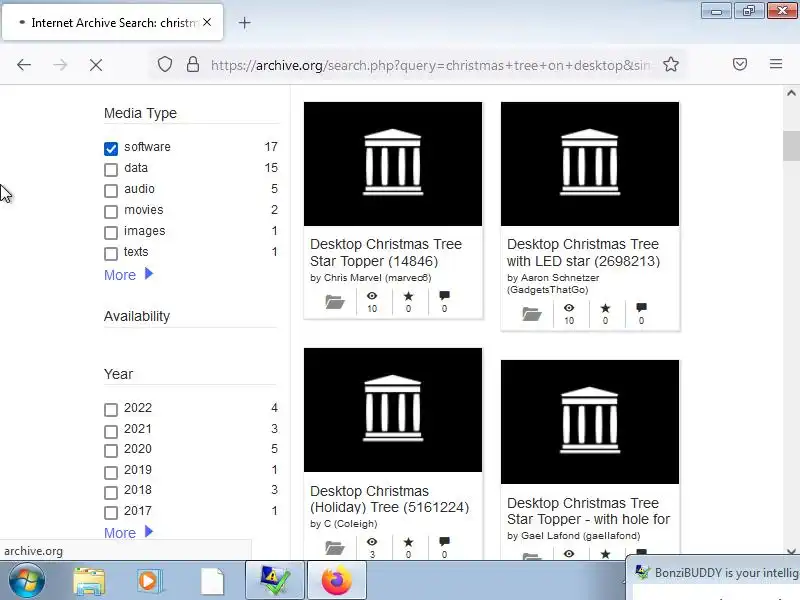This screenshot has width=800, height=600.
Task: Open the Firefox hamburger menu
Action: [776, 64]
